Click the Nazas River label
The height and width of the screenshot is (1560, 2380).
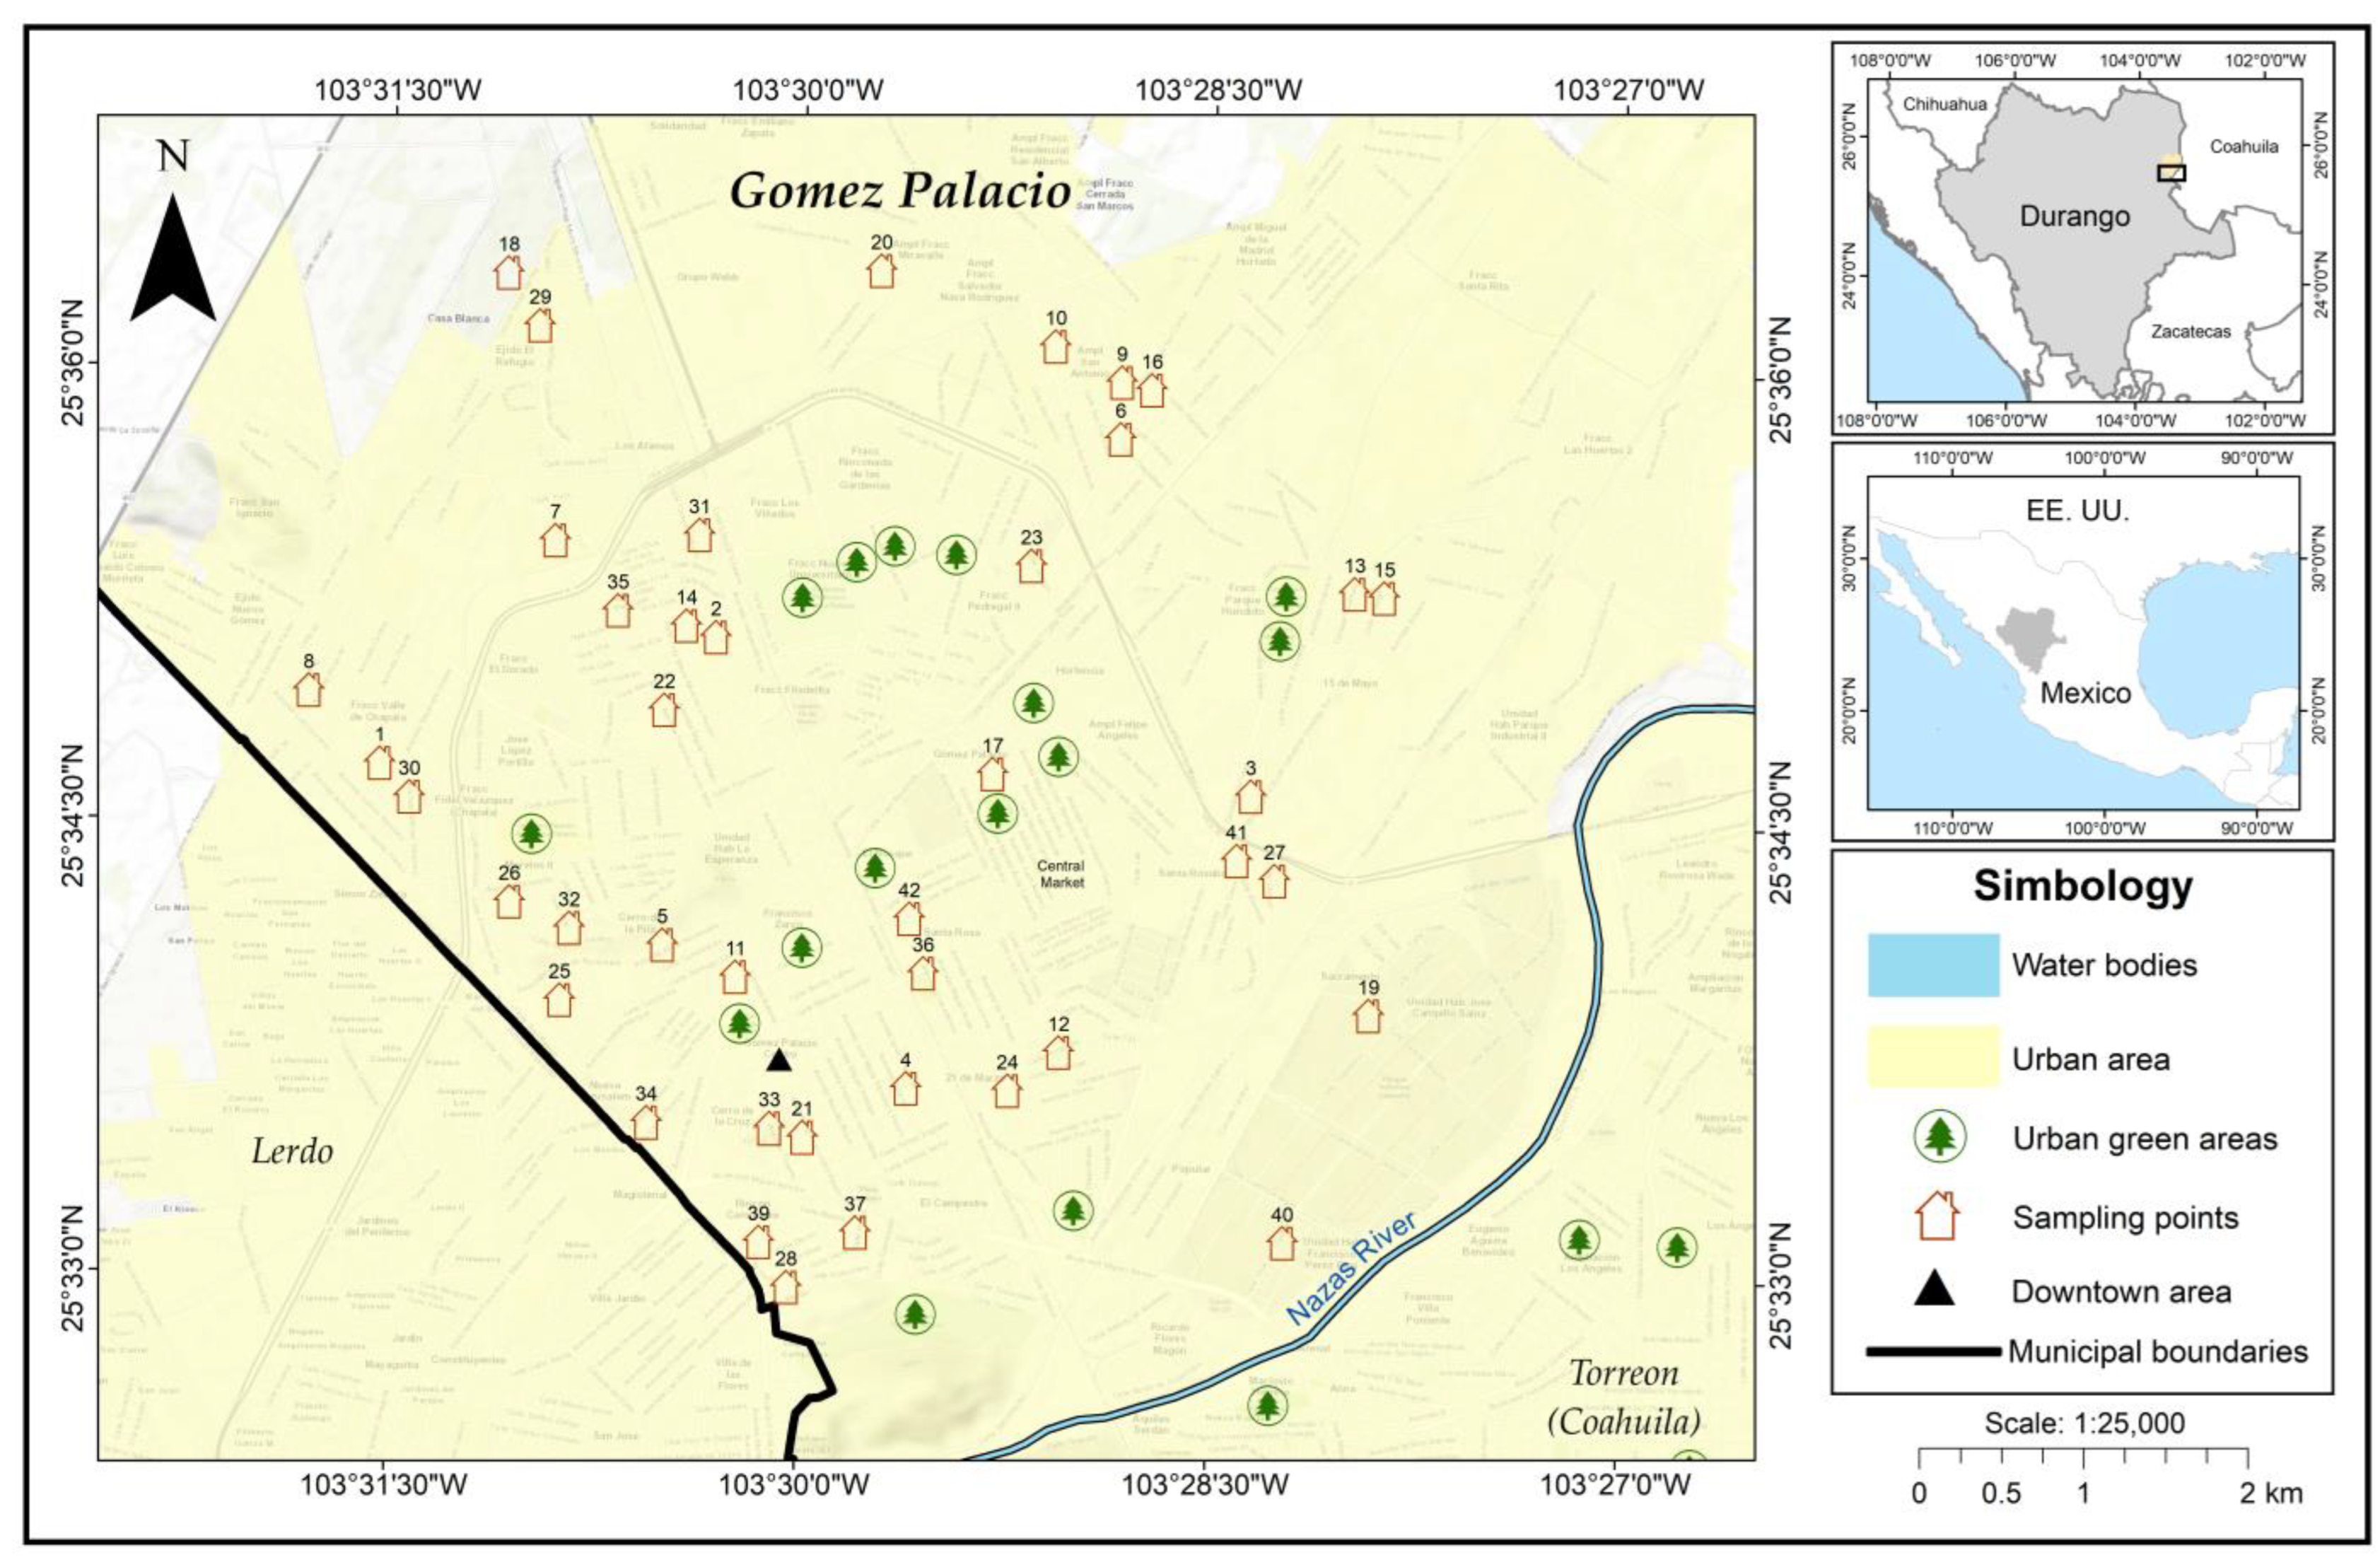pyautogui.click(x=1351, y=1269)
